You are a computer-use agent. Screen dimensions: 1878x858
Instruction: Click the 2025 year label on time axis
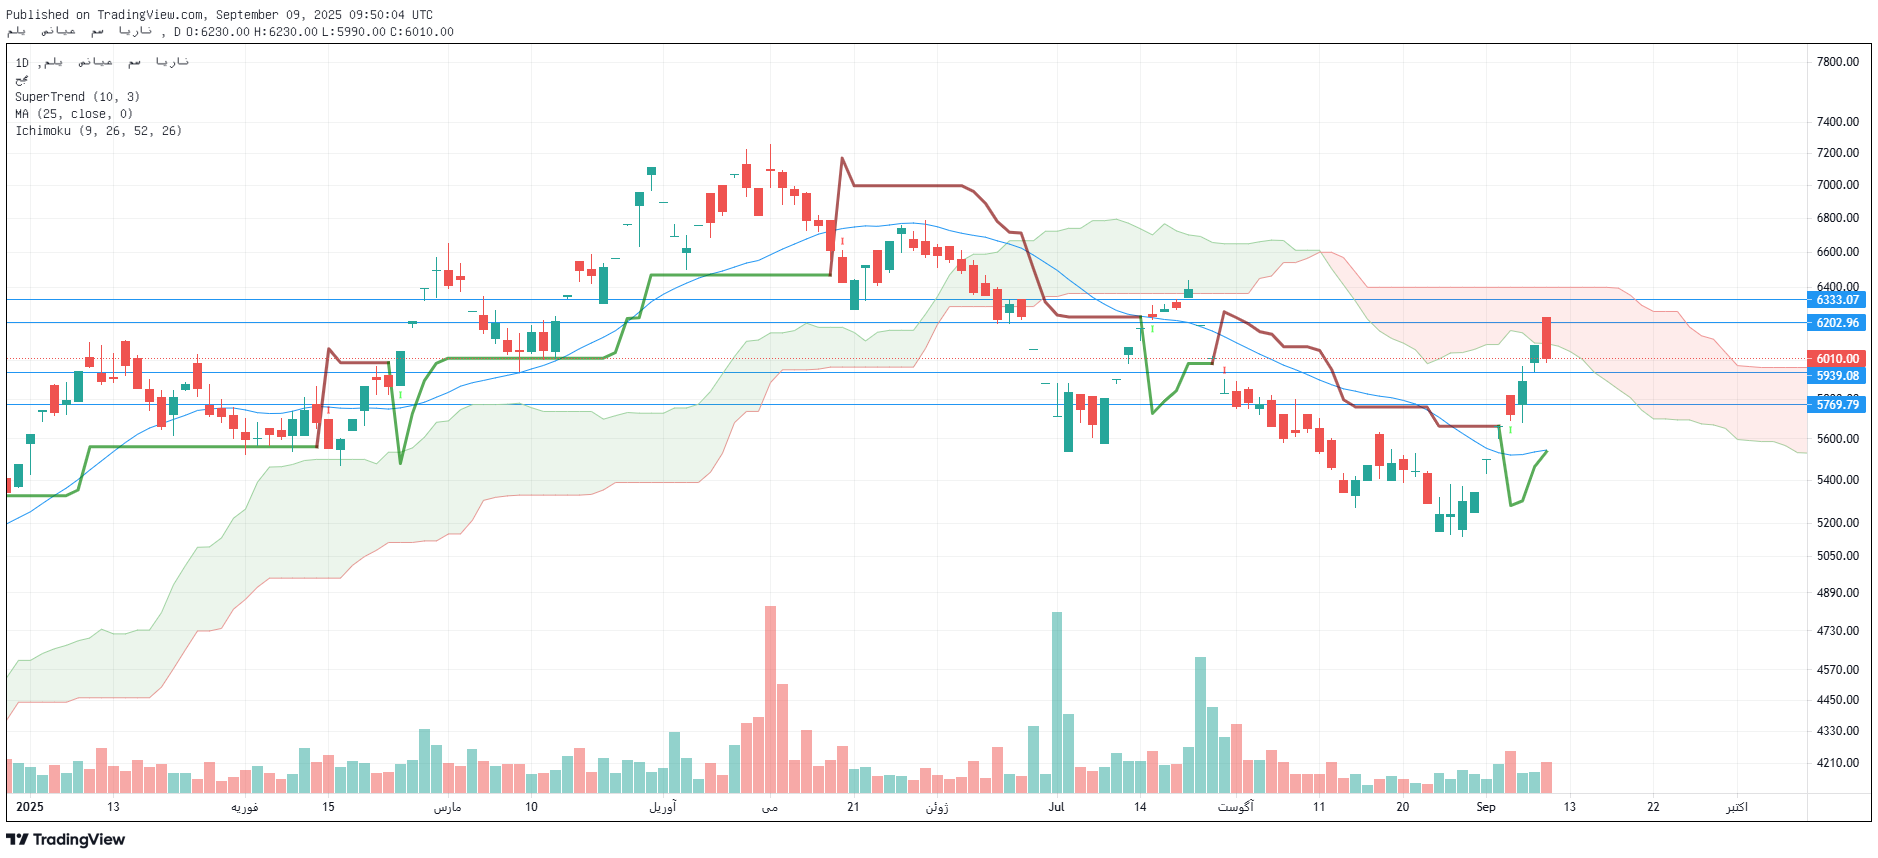pos(30,807)
